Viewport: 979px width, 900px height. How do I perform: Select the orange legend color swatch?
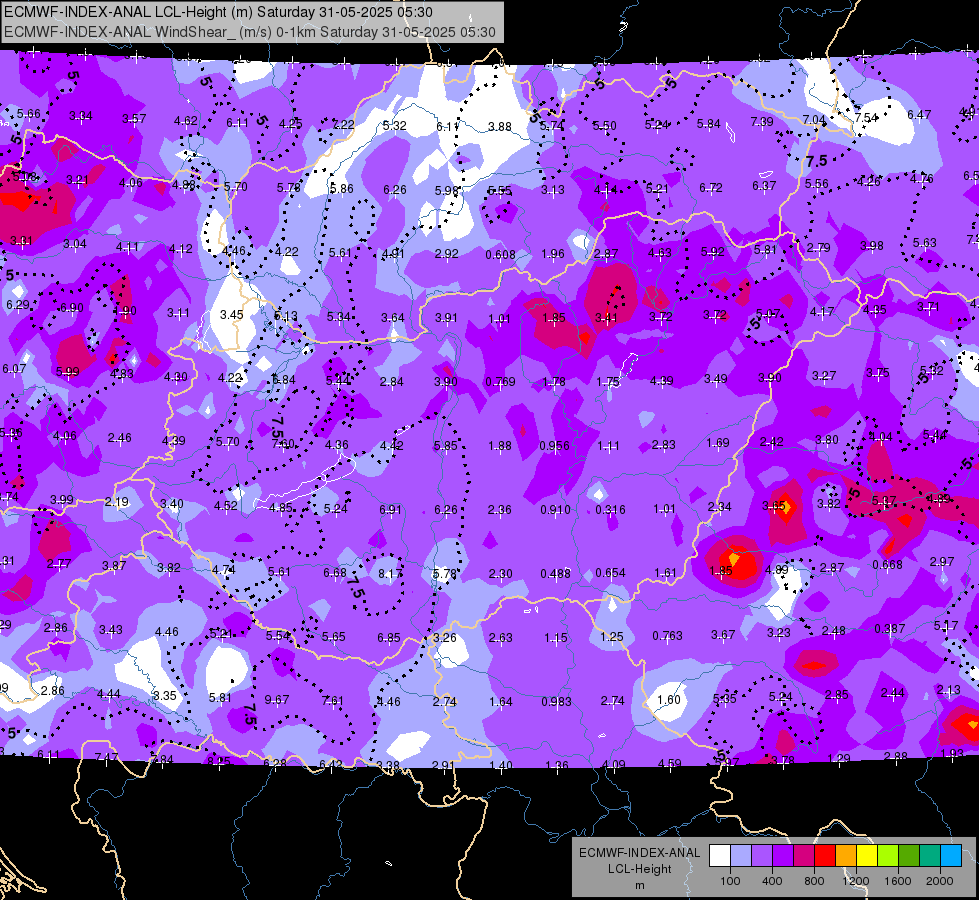tap(846, 856)
